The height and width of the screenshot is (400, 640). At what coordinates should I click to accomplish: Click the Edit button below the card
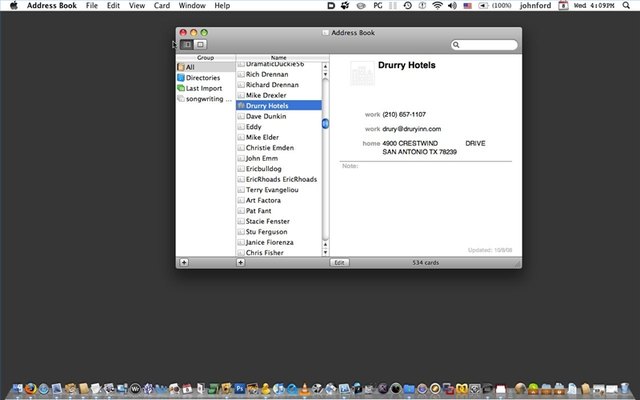point(340,262)
